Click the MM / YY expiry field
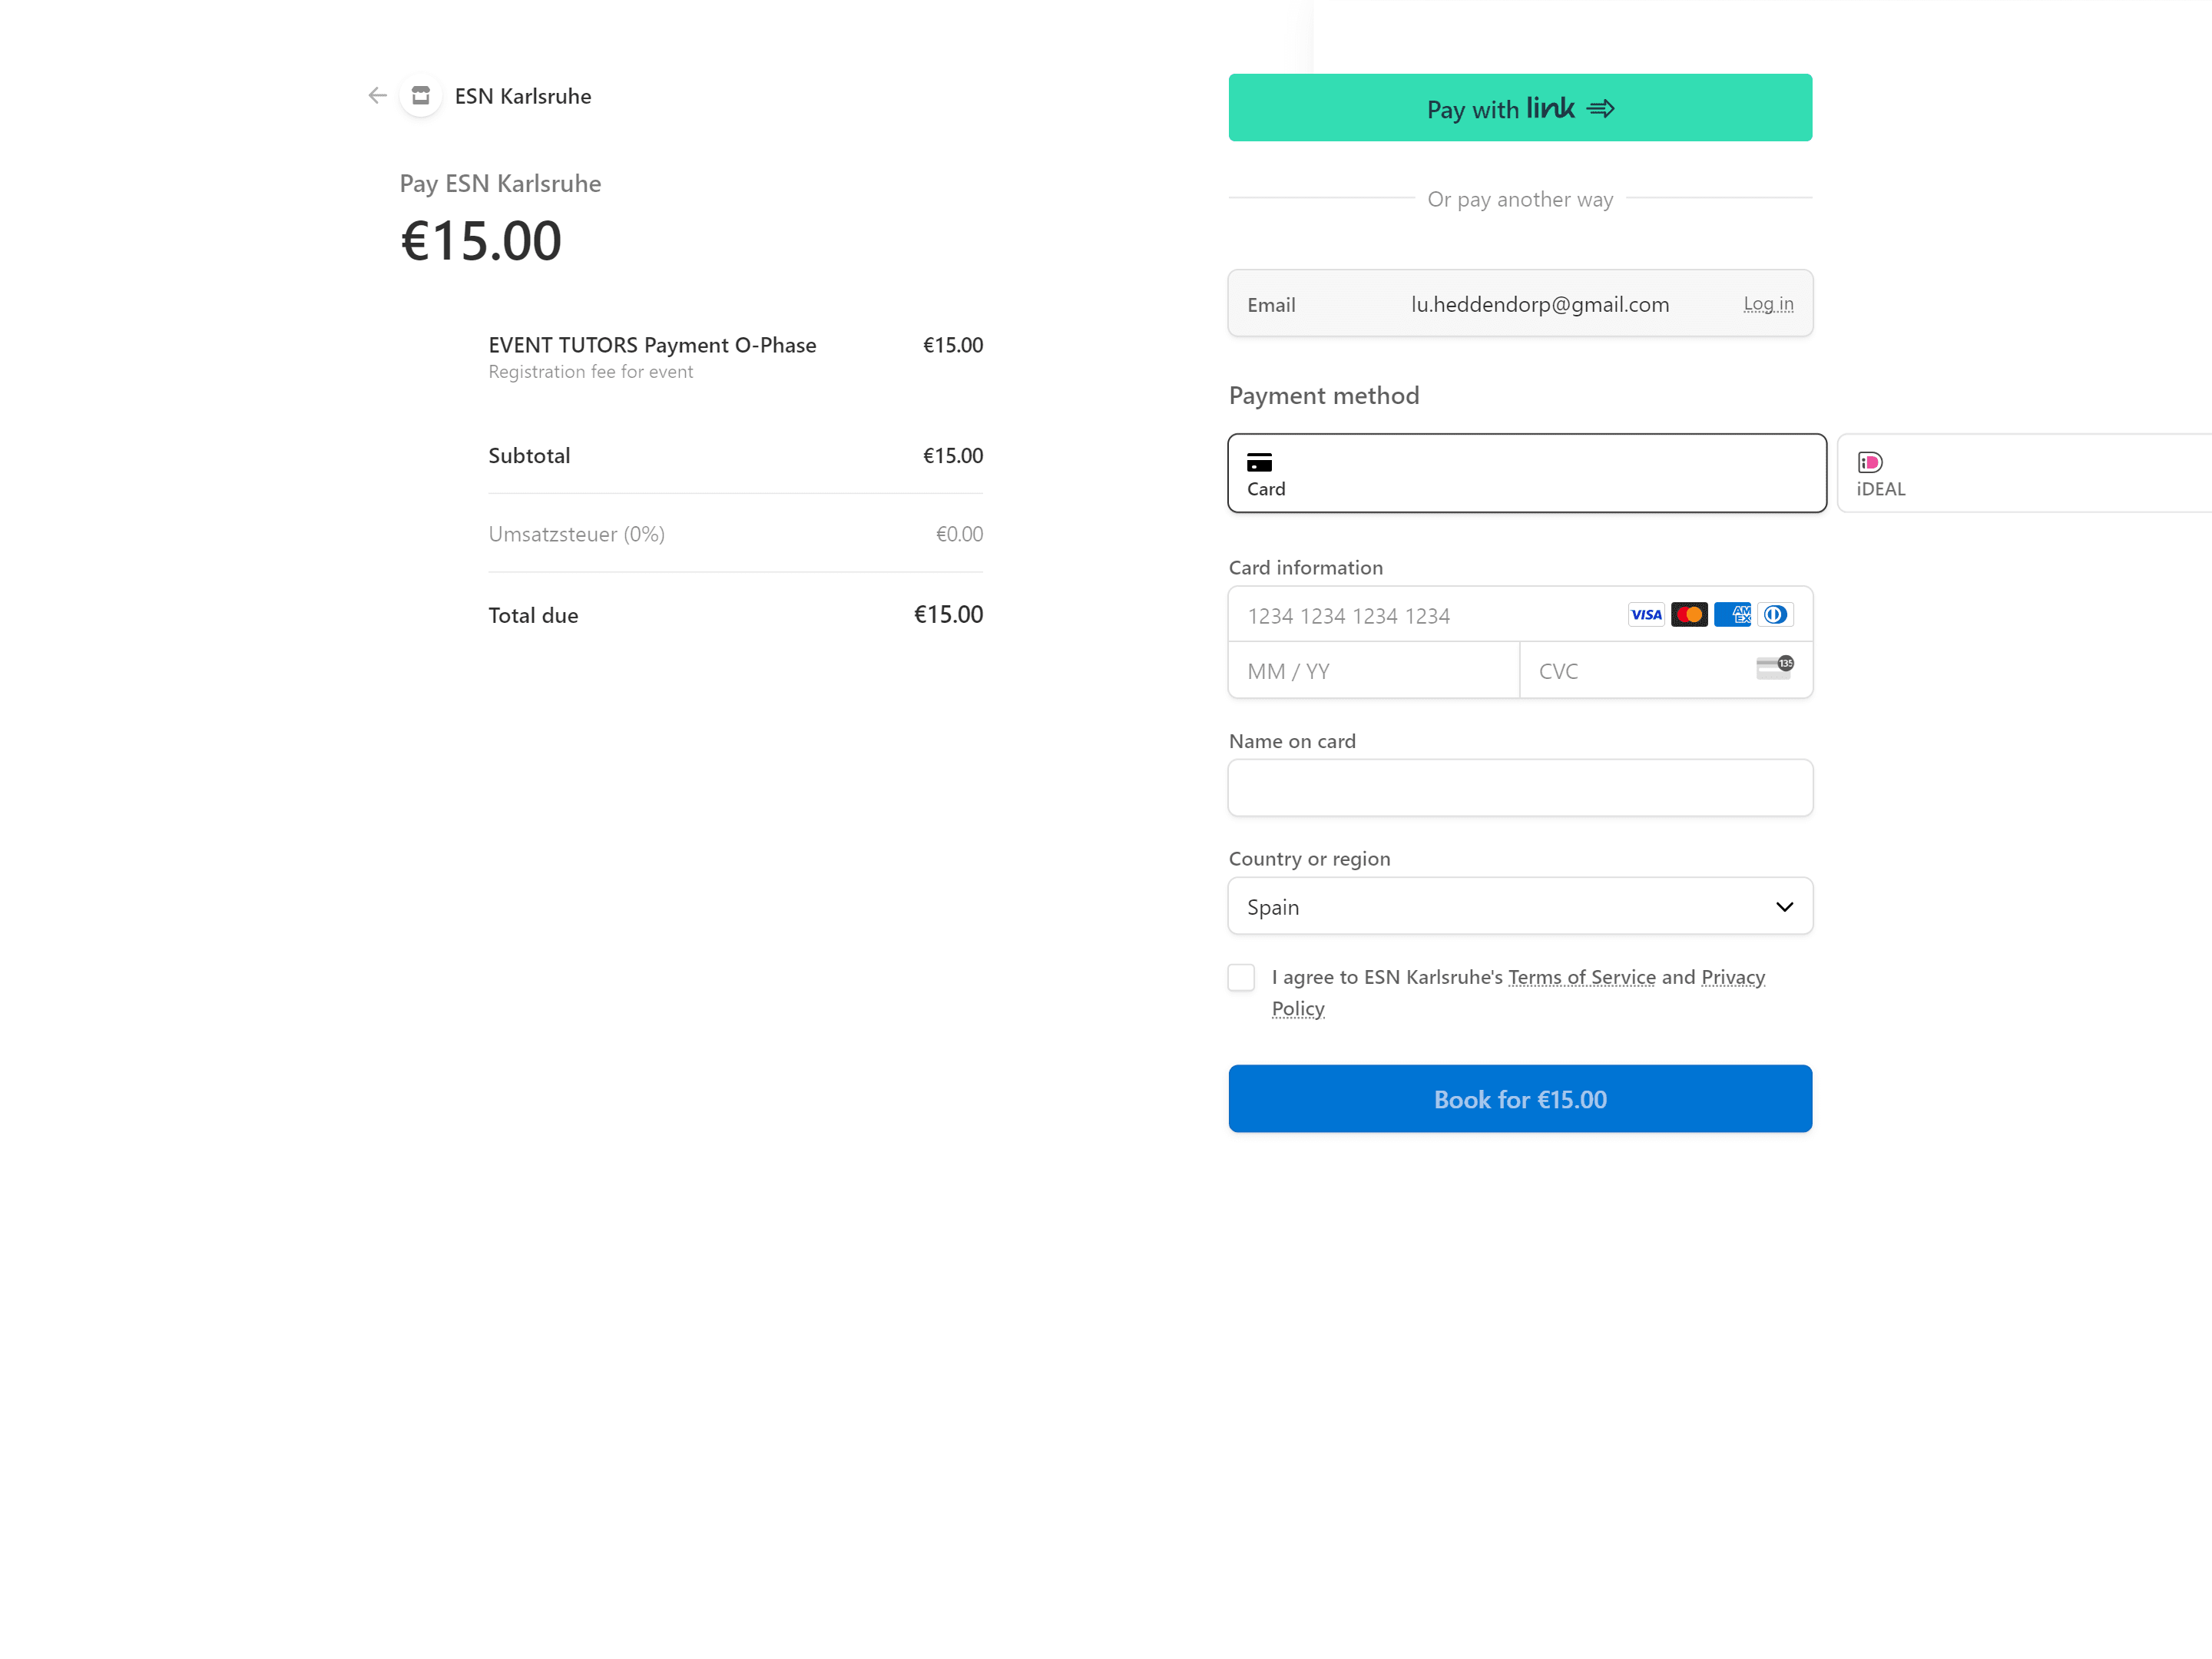Screen dimensions: 2212x1659 1373,671
